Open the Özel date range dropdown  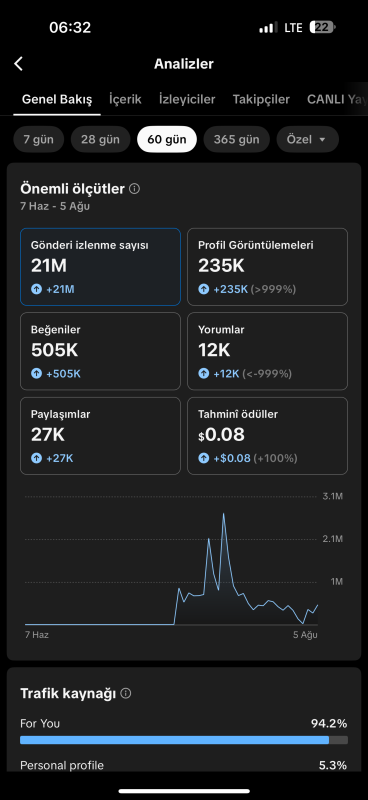pyautogui.click(x=307, y=139)
